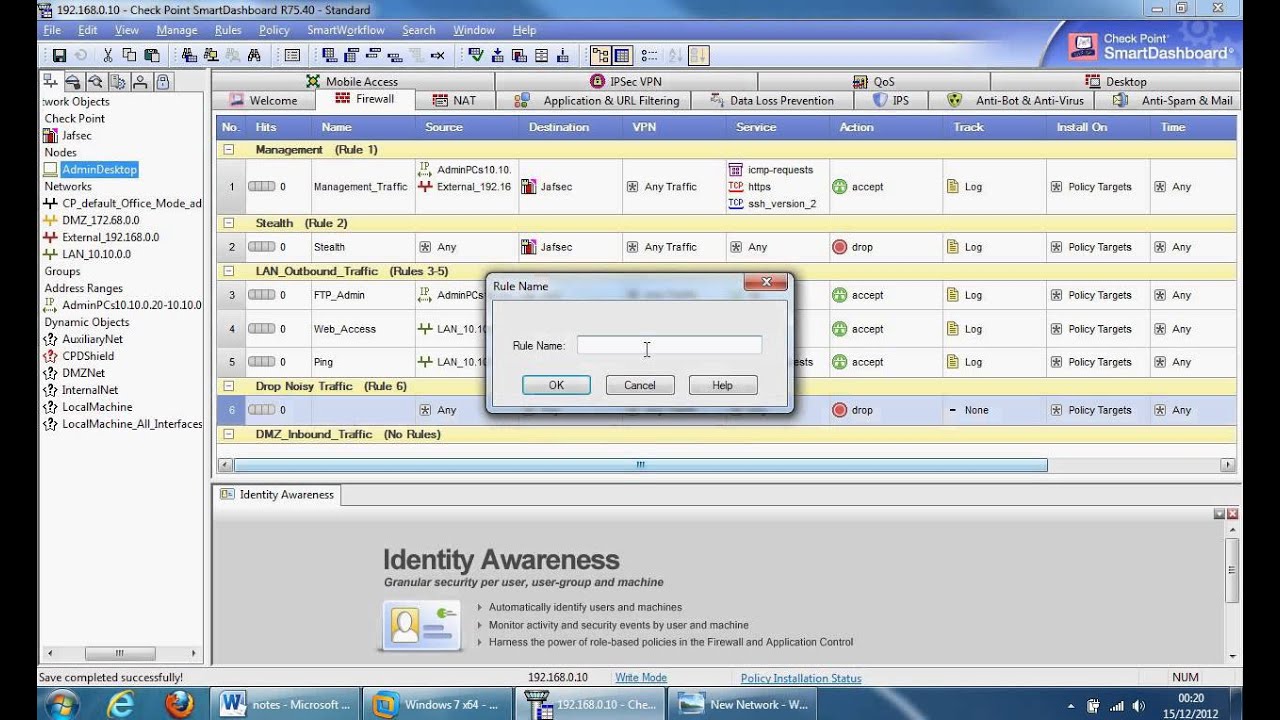This screenshot has height=720, width=1280.
Task: Click inside the Rule Name text field
Action: click(x=669, y=345)
